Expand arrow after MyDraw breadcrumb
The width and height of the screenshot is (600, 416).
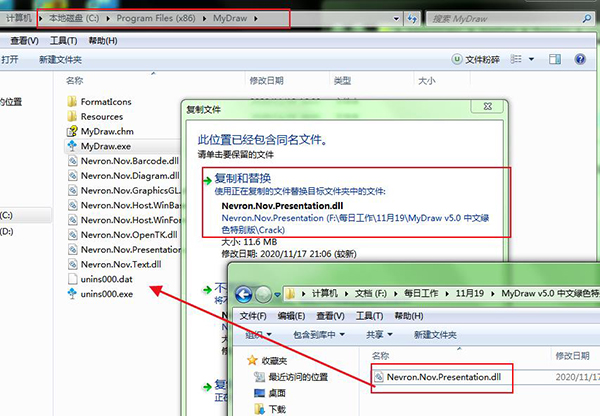pyautogui.click(x=256, y=18)
